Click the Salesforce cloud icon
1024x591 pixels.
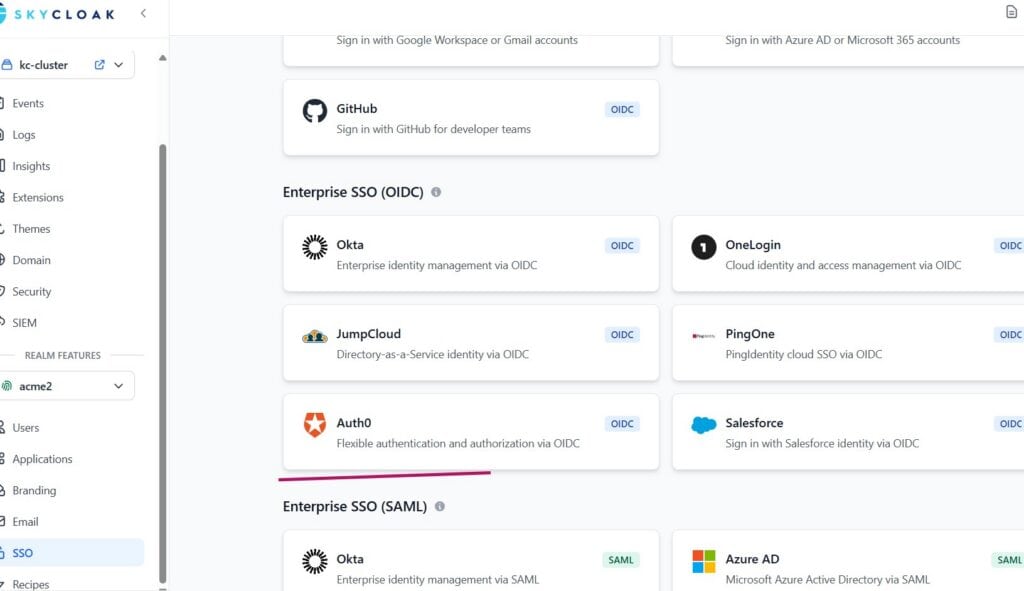tap(704, 426)
